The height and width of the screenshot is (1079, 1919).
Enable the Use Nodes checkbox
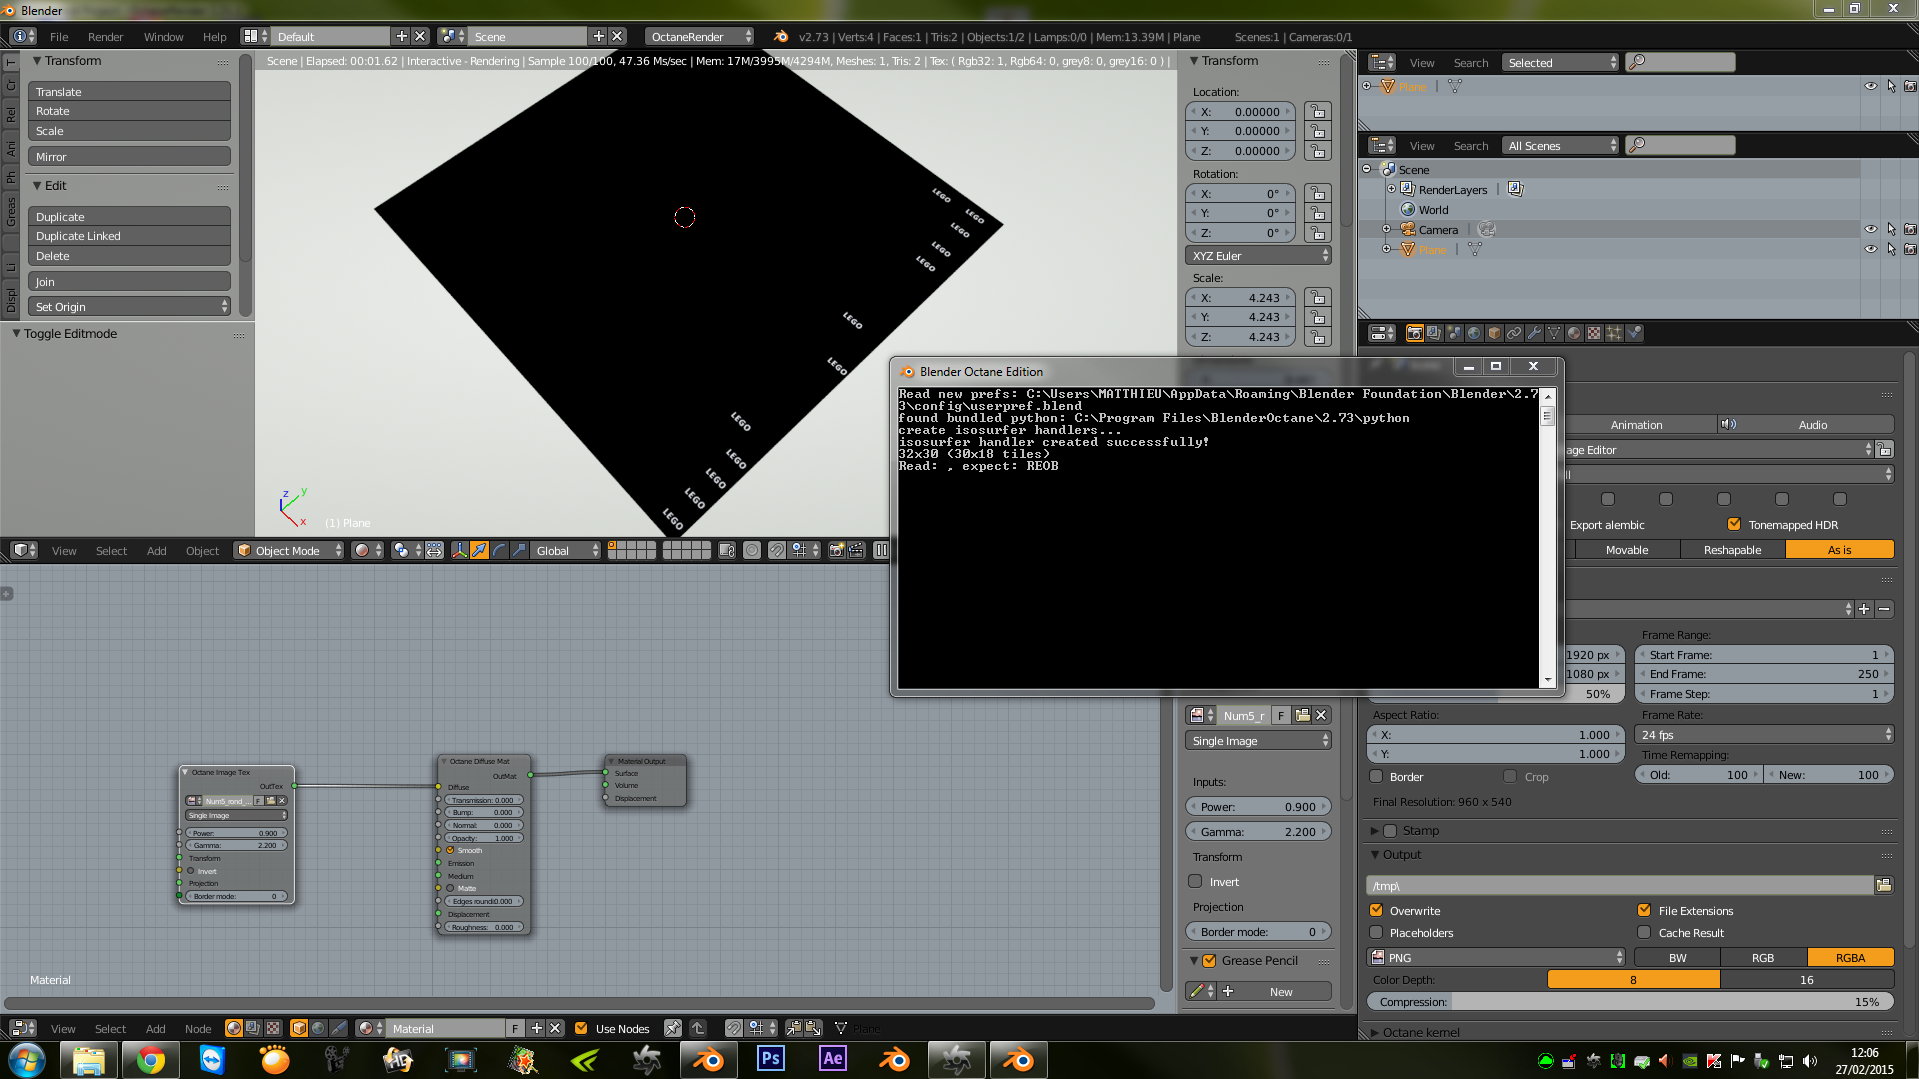(581, 1028)
